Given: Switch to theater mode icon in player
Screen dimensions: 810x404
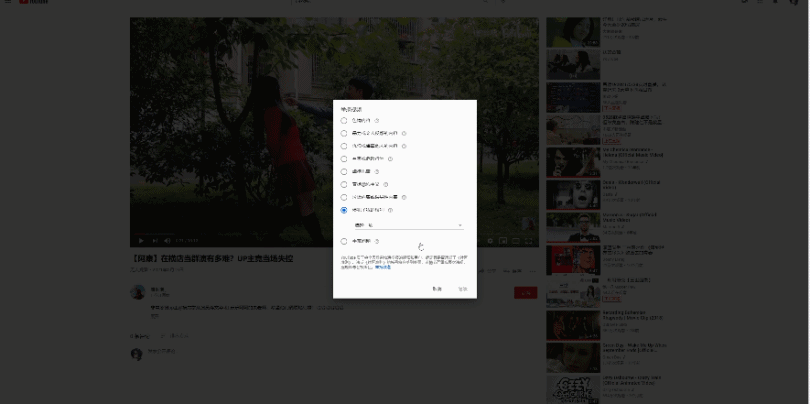Looking at the screenshot, I should coord(516,241).
